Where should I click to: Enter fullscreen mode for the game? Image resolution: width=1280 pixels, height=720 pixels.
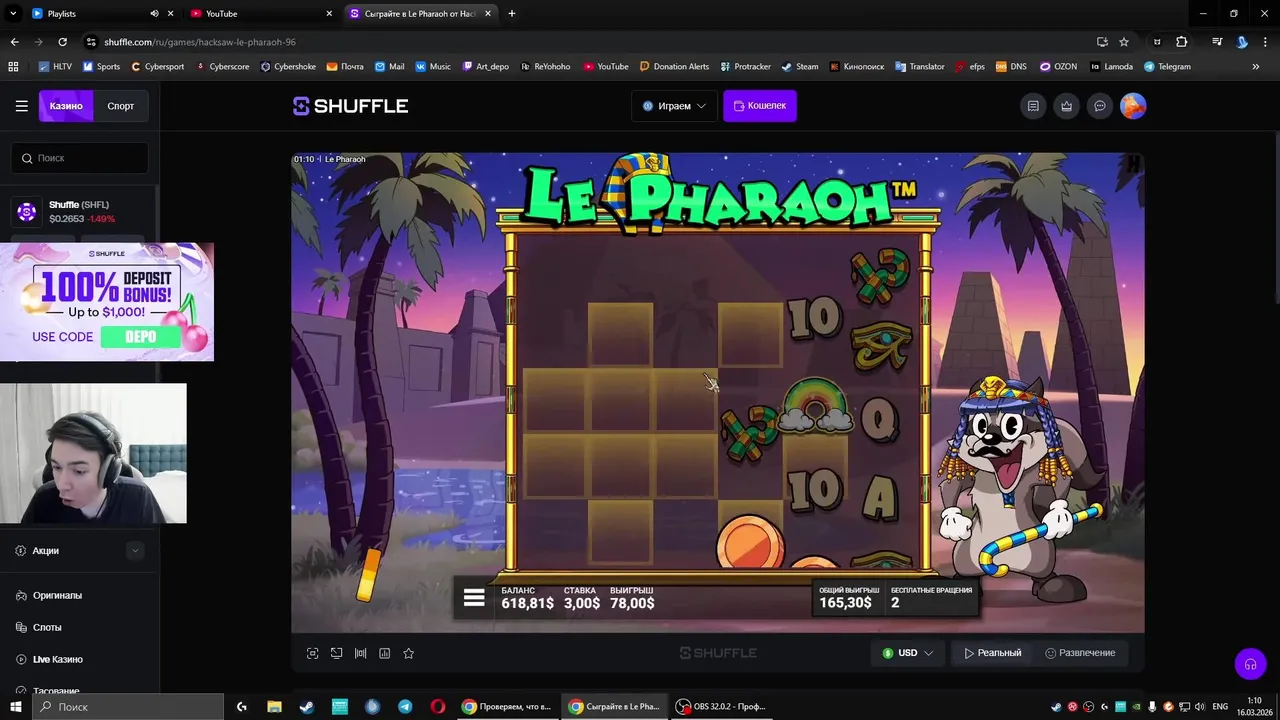(x=312, y=653)
